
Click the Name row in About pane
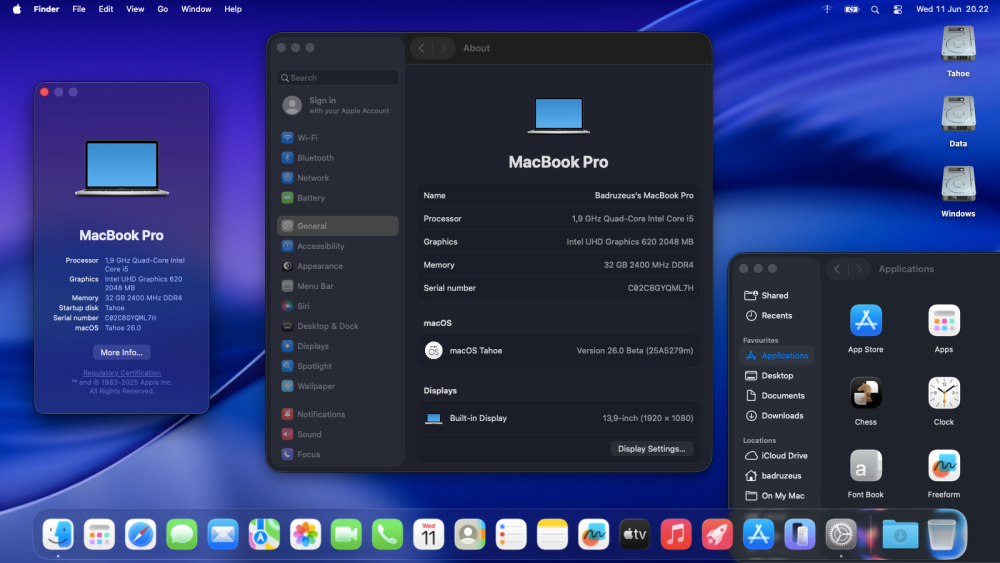click(x=558, y=196)
